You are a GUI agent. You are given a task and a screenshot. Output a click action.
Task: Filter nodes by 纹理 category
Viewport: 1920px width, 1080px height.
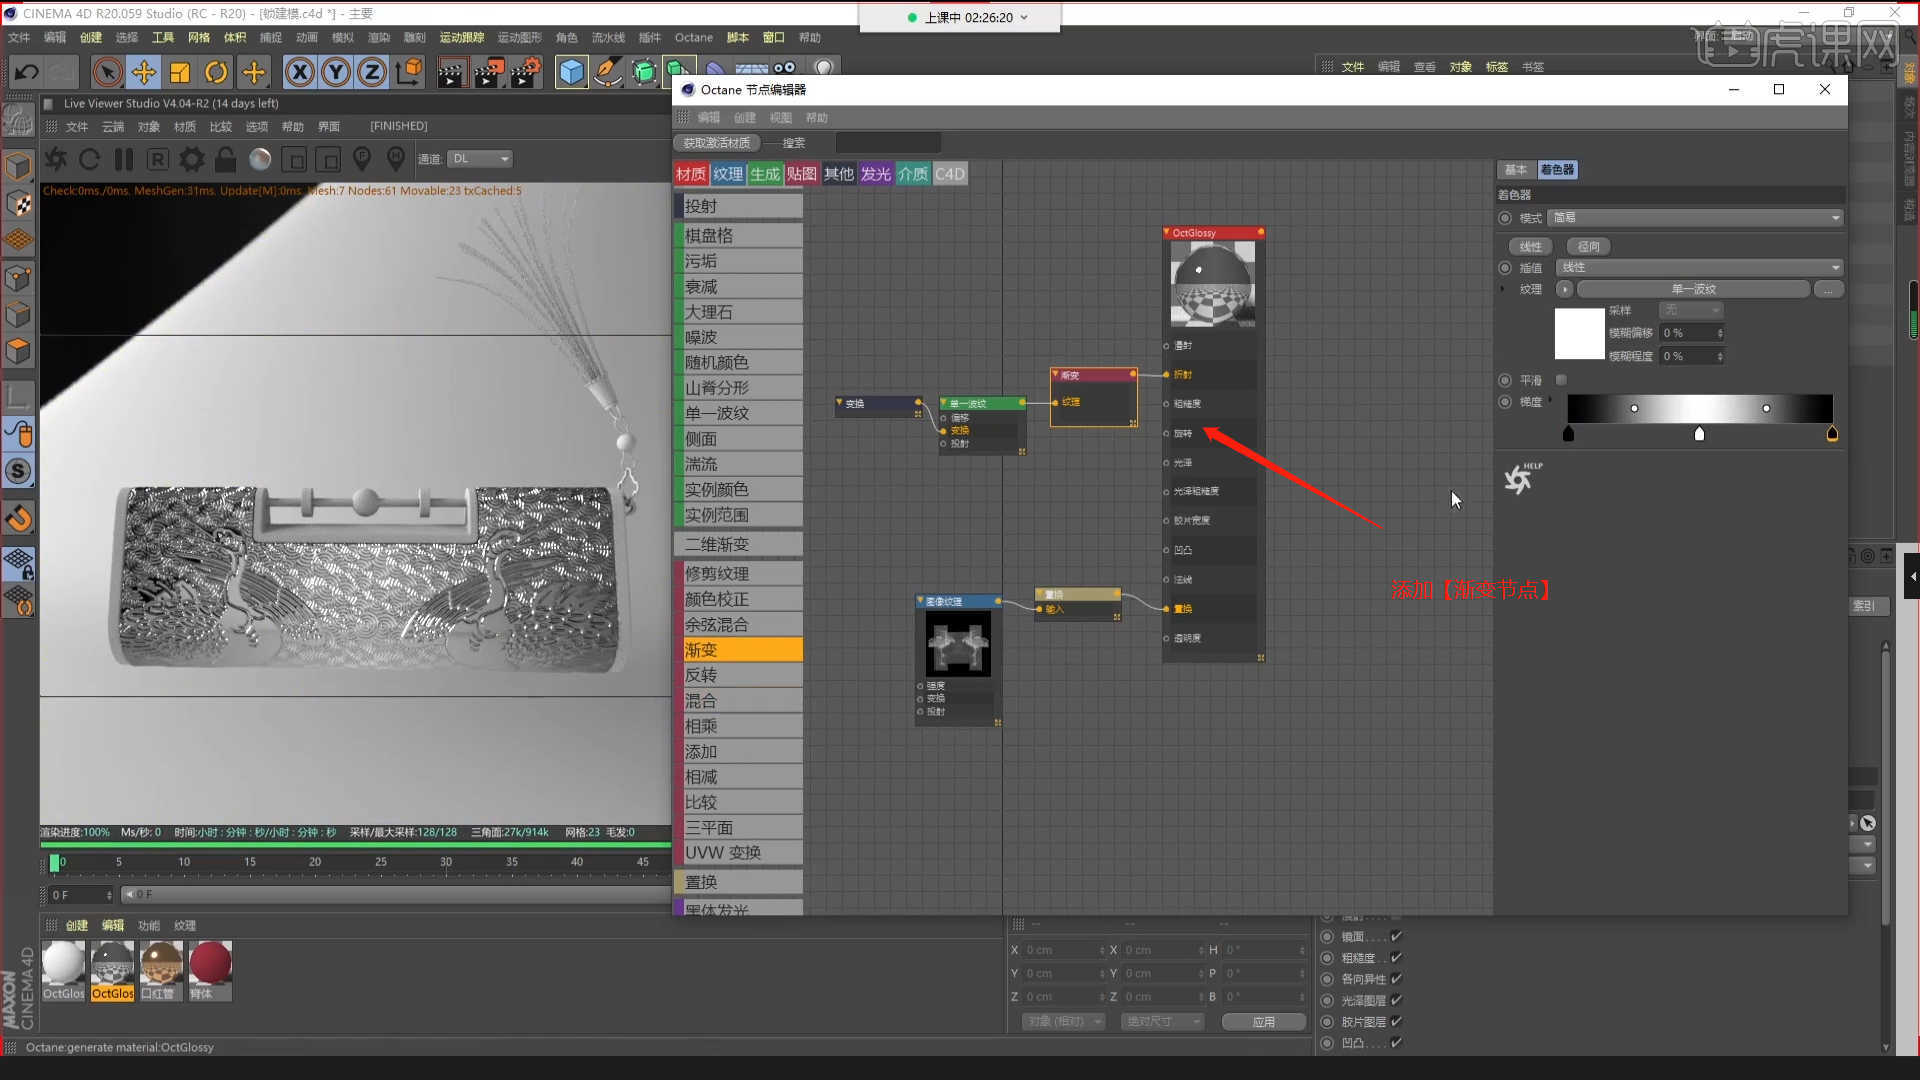click(728, 174)
